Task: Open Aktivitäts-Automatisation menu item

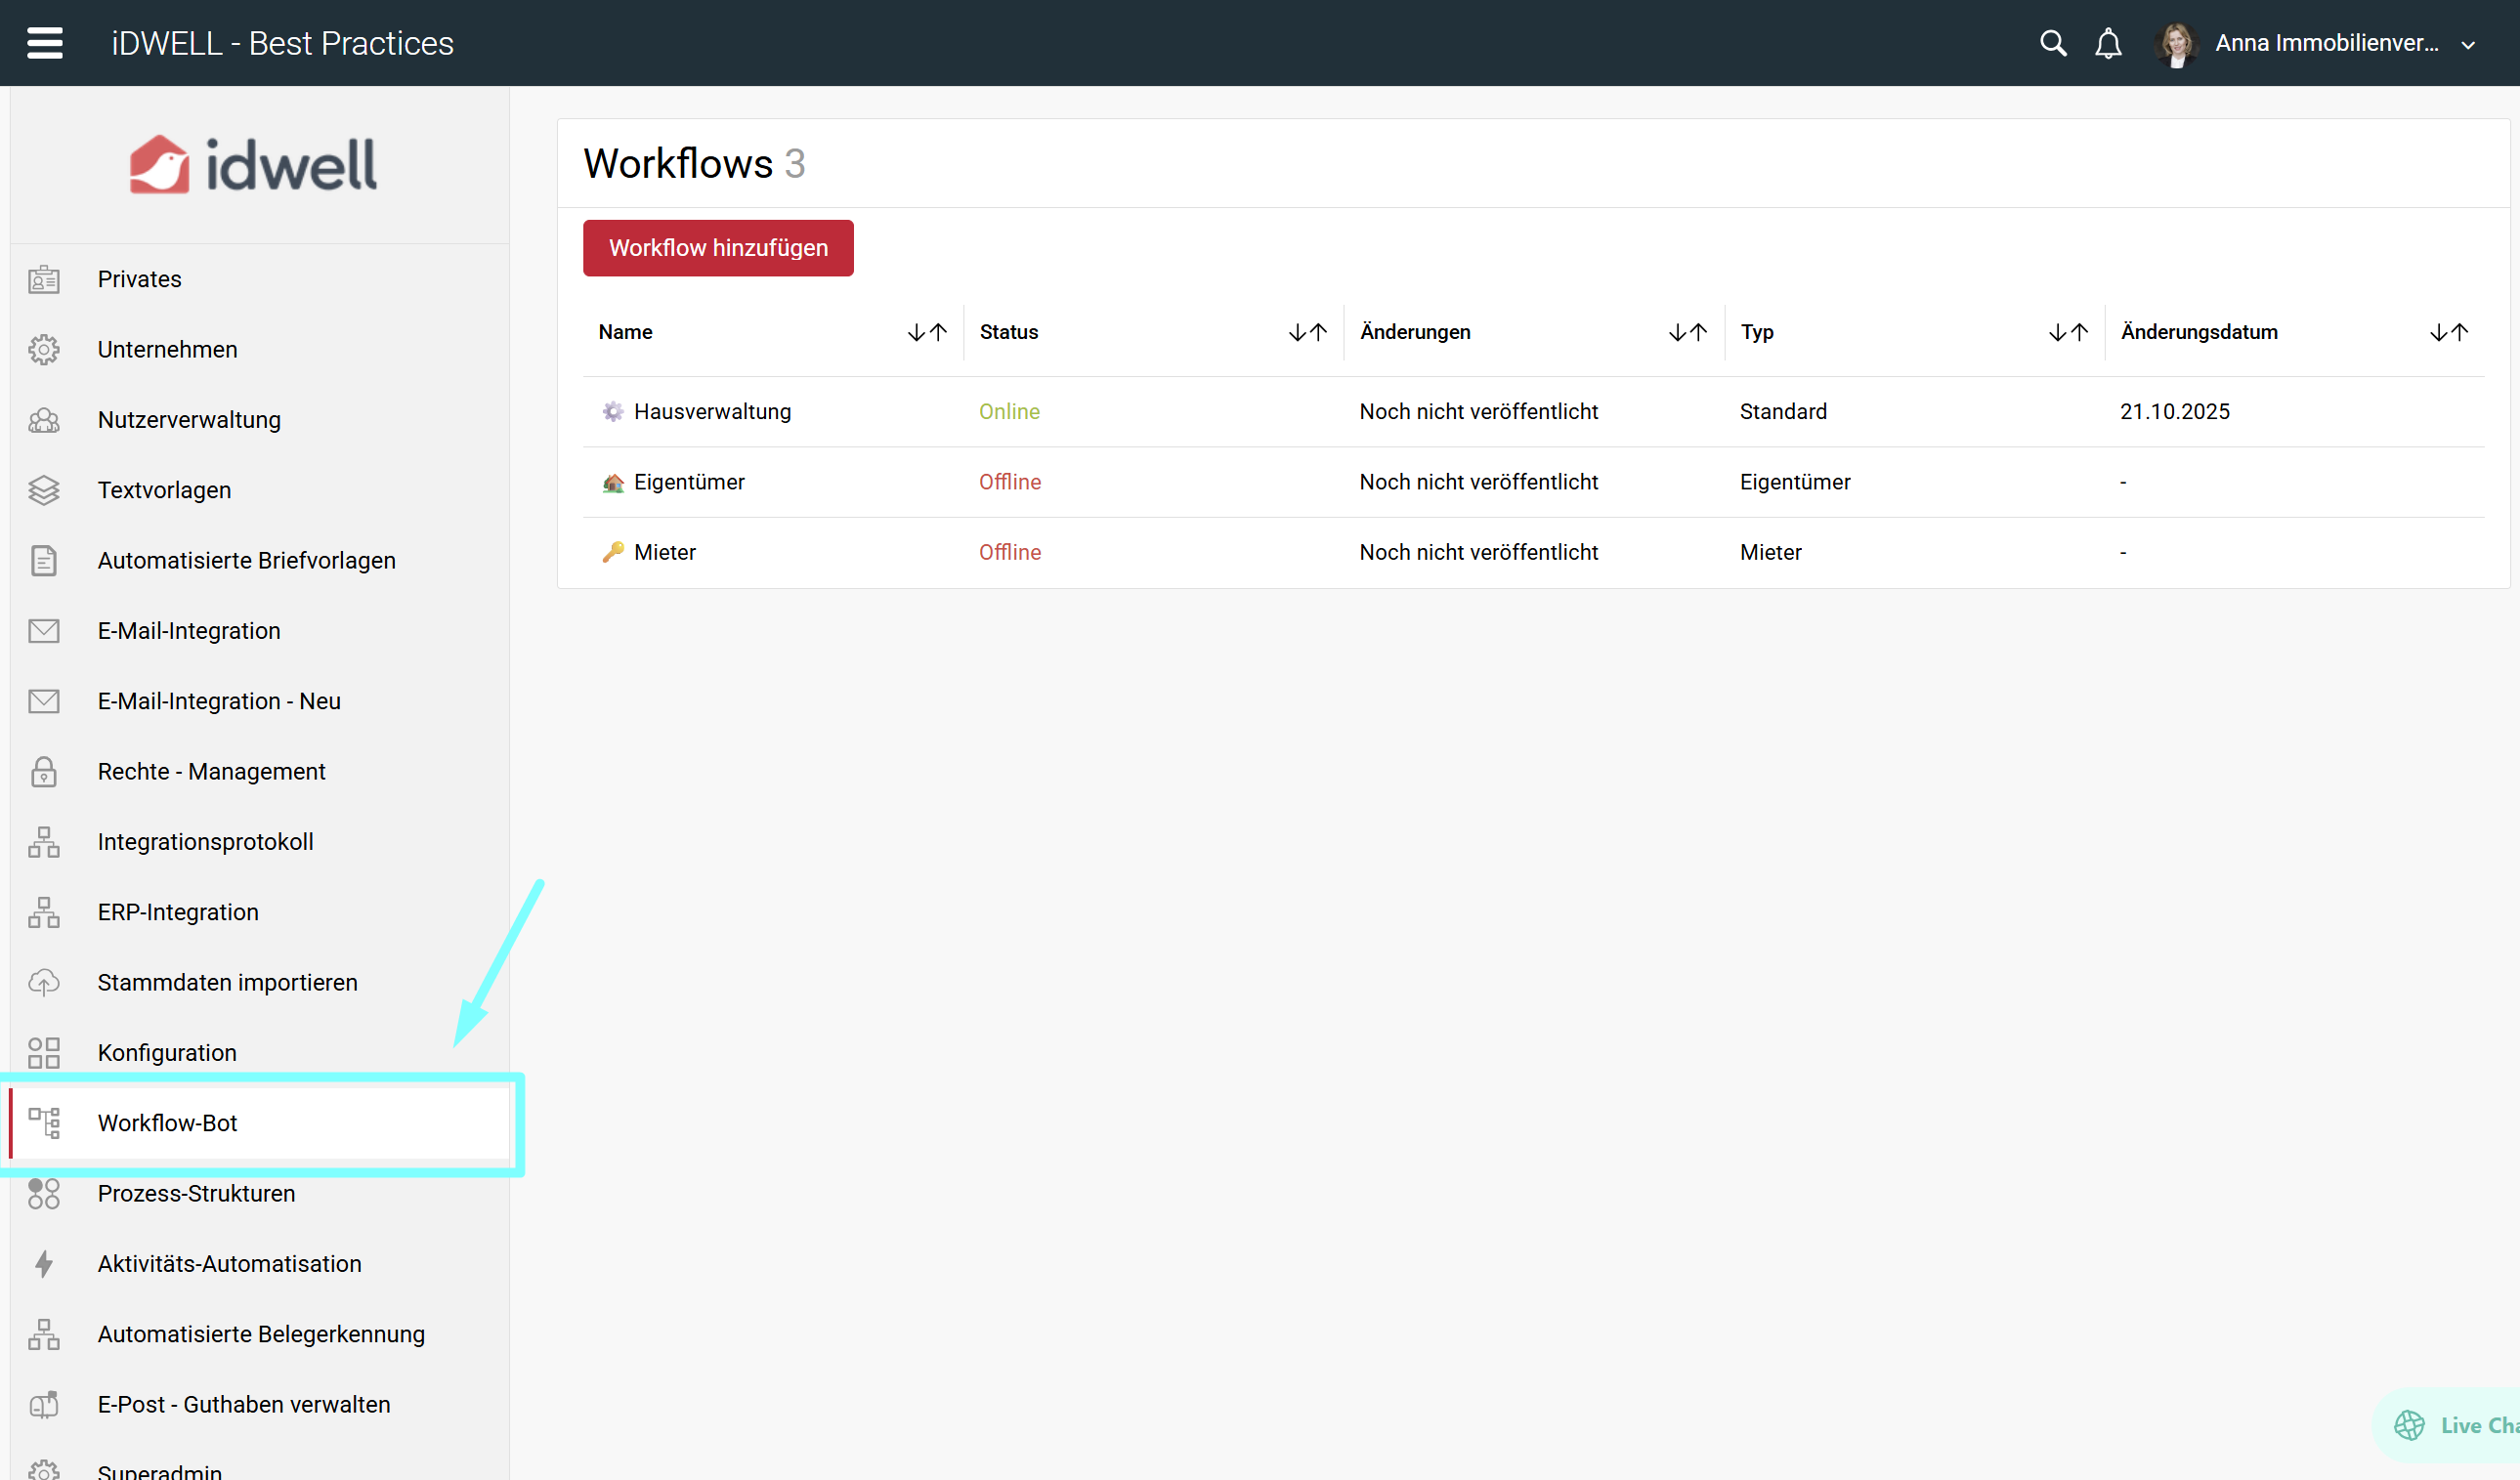Action: pyautogui.click(x=229, y=1263)
